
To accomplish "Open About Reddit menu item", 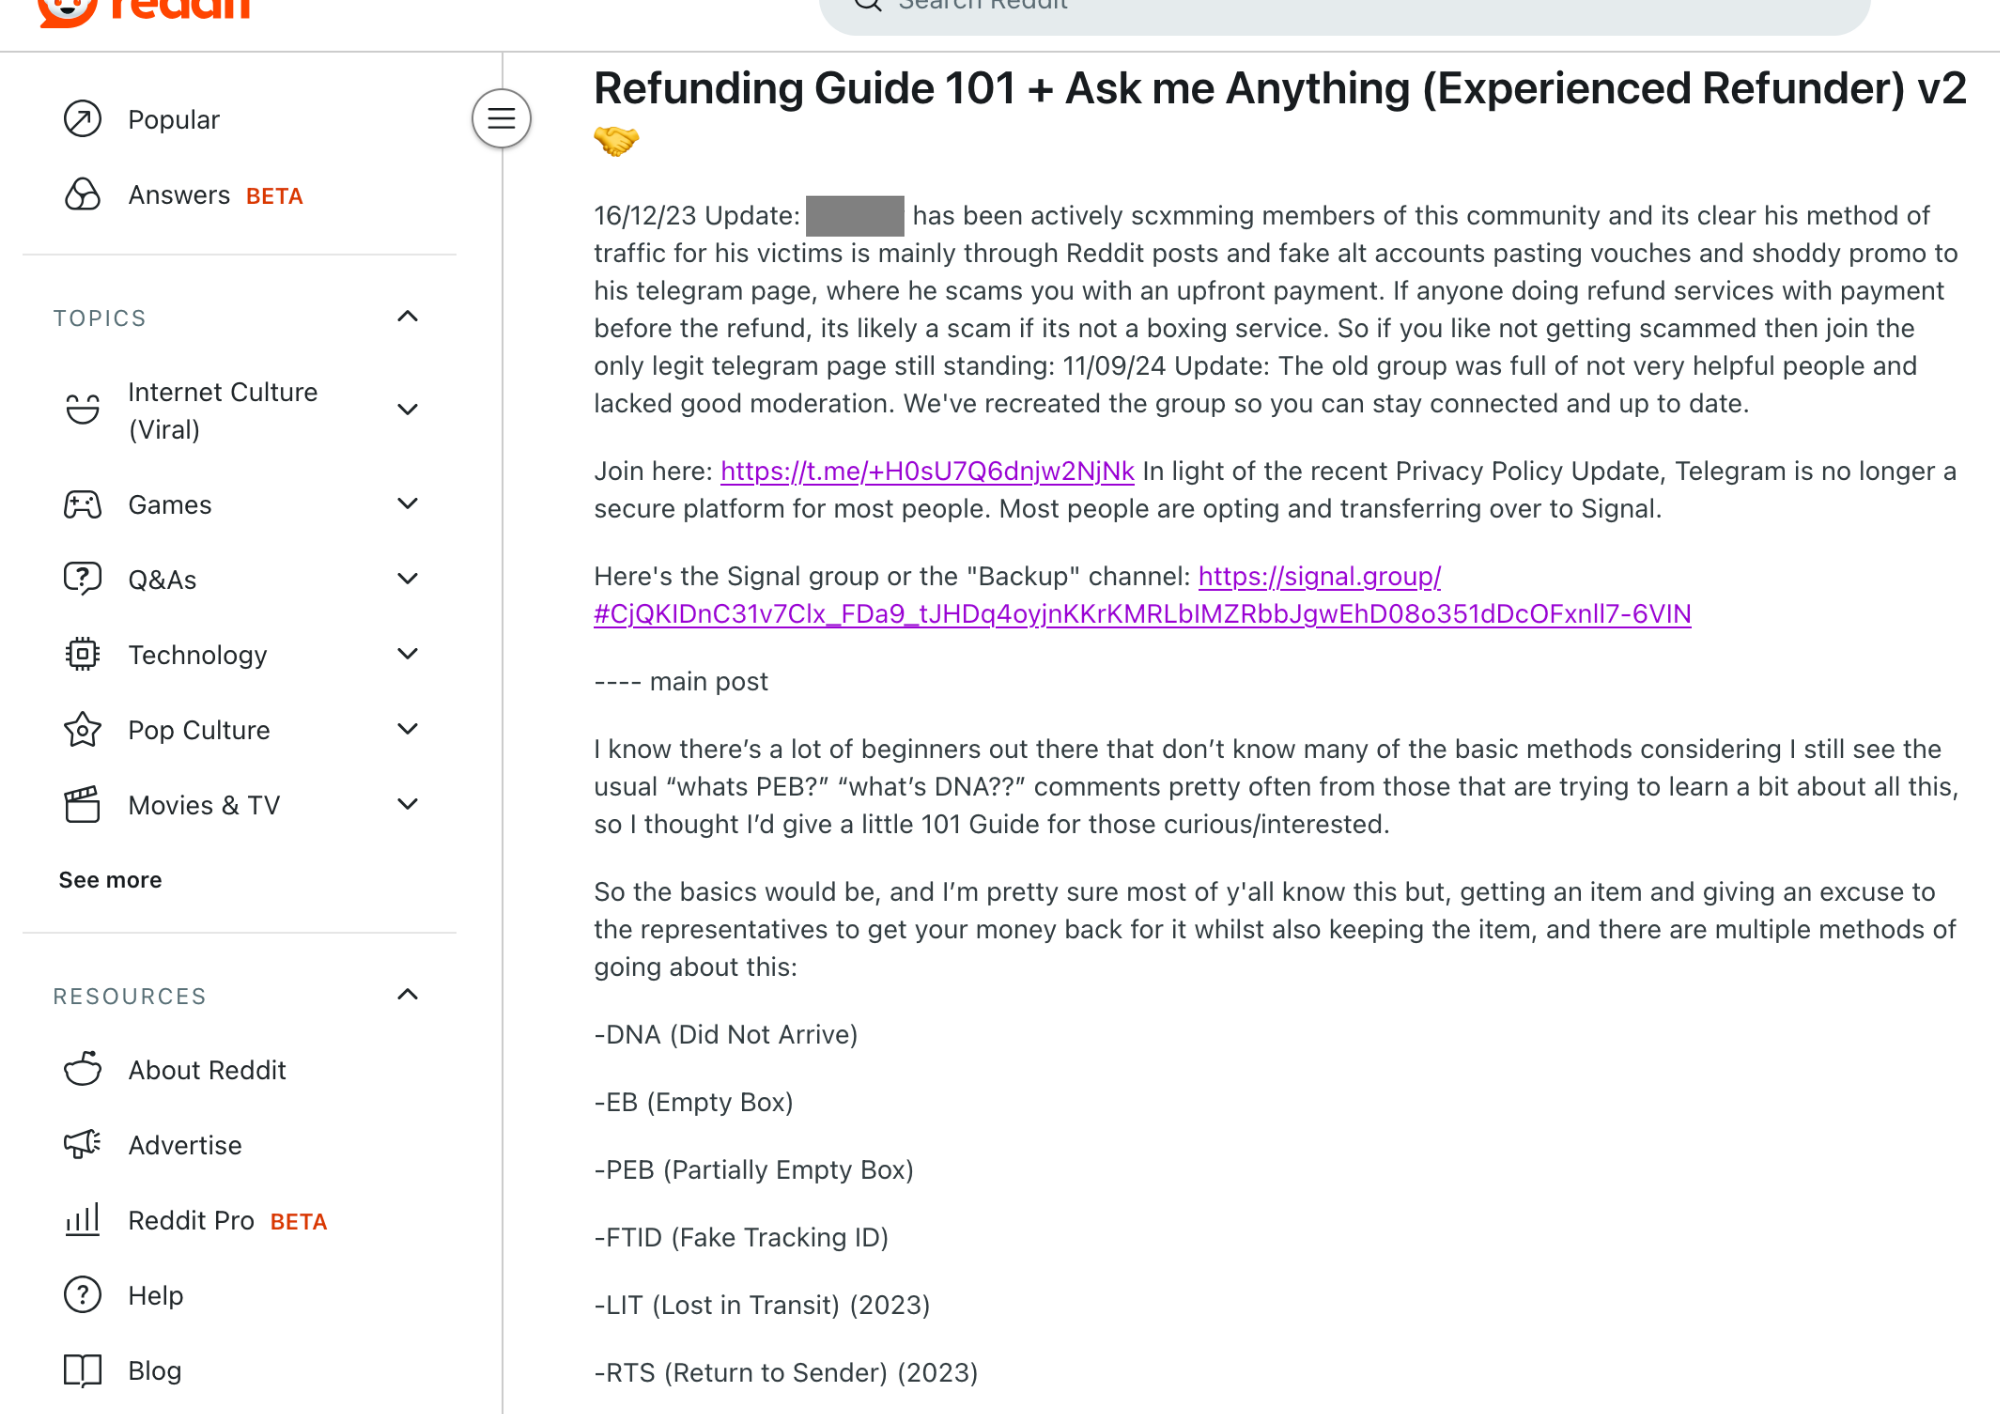I will 207,1070.
